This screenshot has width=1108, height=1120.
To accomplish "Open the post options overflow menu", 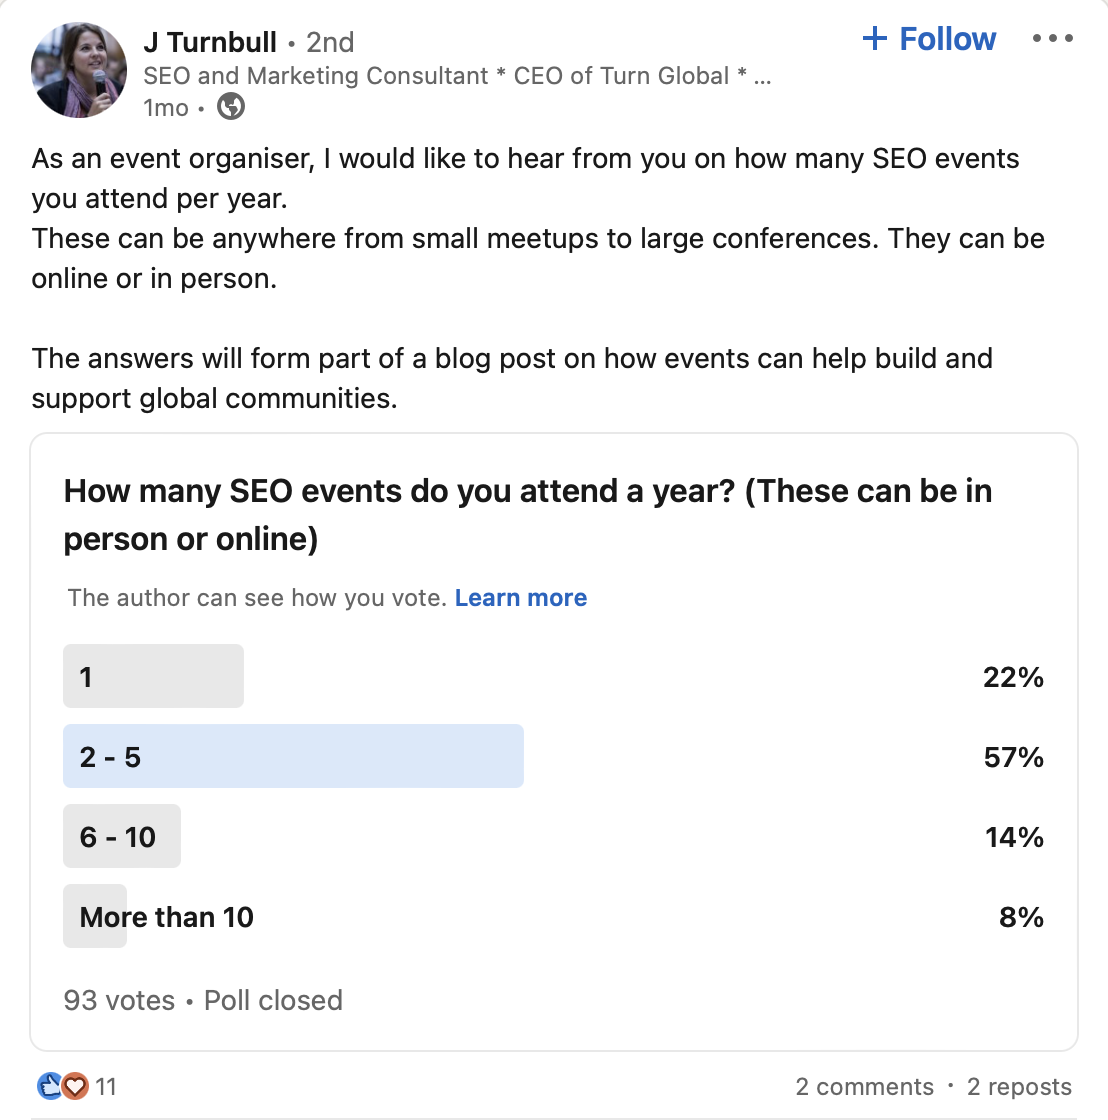I will click(x=1053, y=38).
